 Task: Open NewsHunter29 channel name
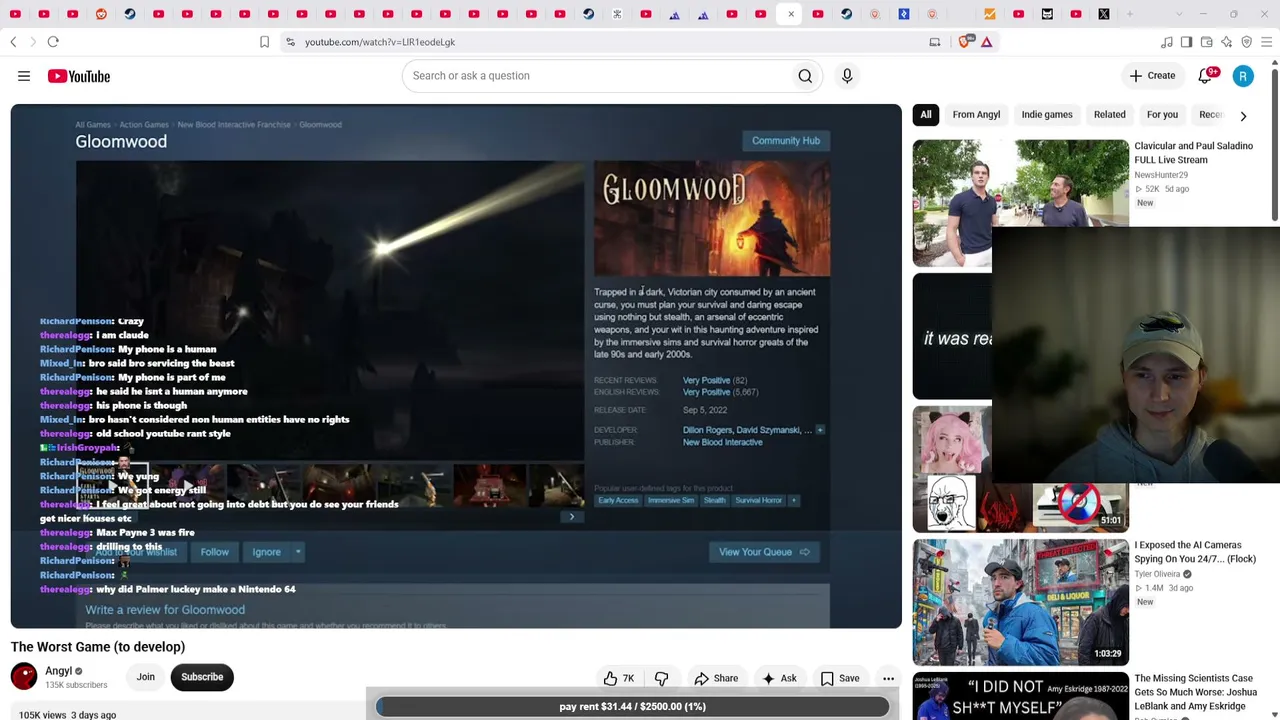[1161, 175]
